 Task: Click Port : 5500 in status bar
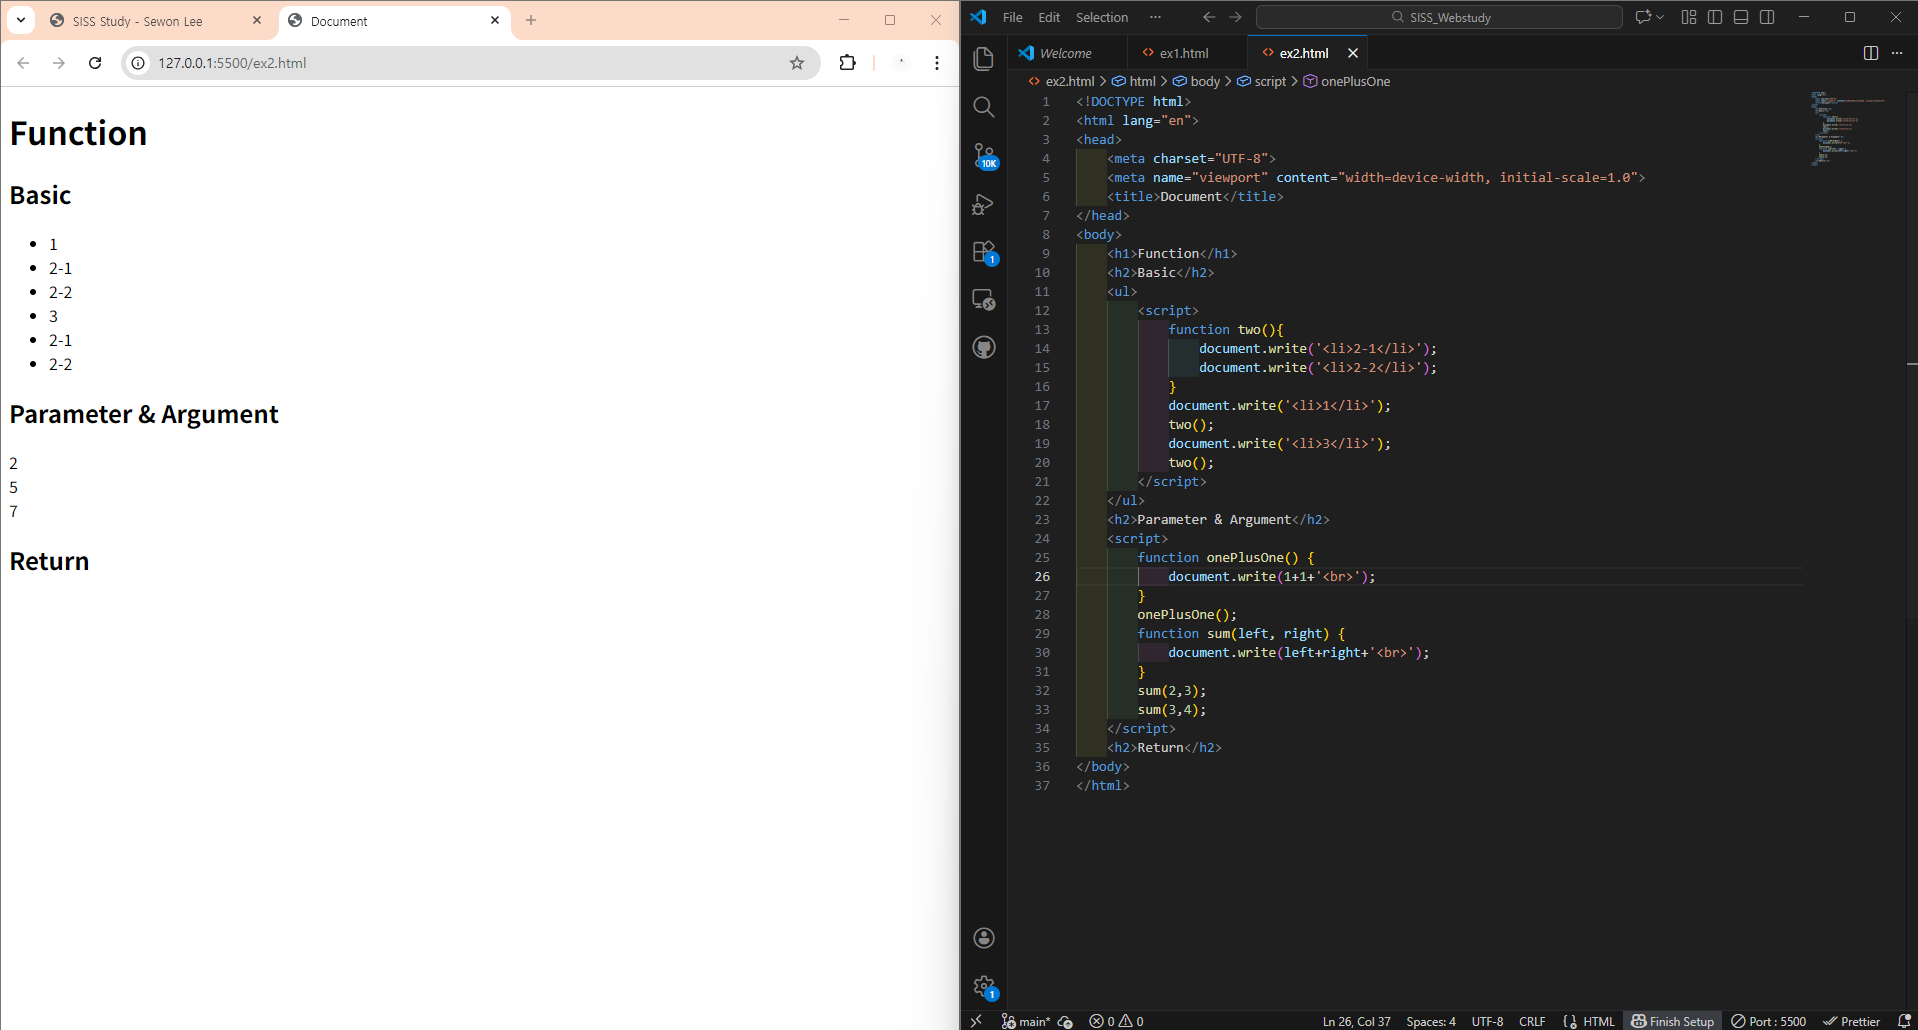[1769, 1021]
